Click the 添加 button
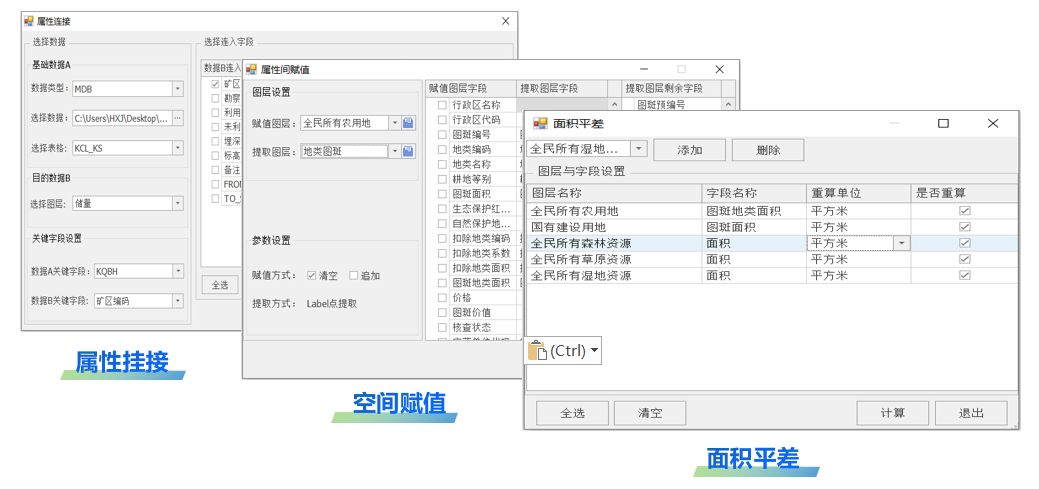 [689, 150]
